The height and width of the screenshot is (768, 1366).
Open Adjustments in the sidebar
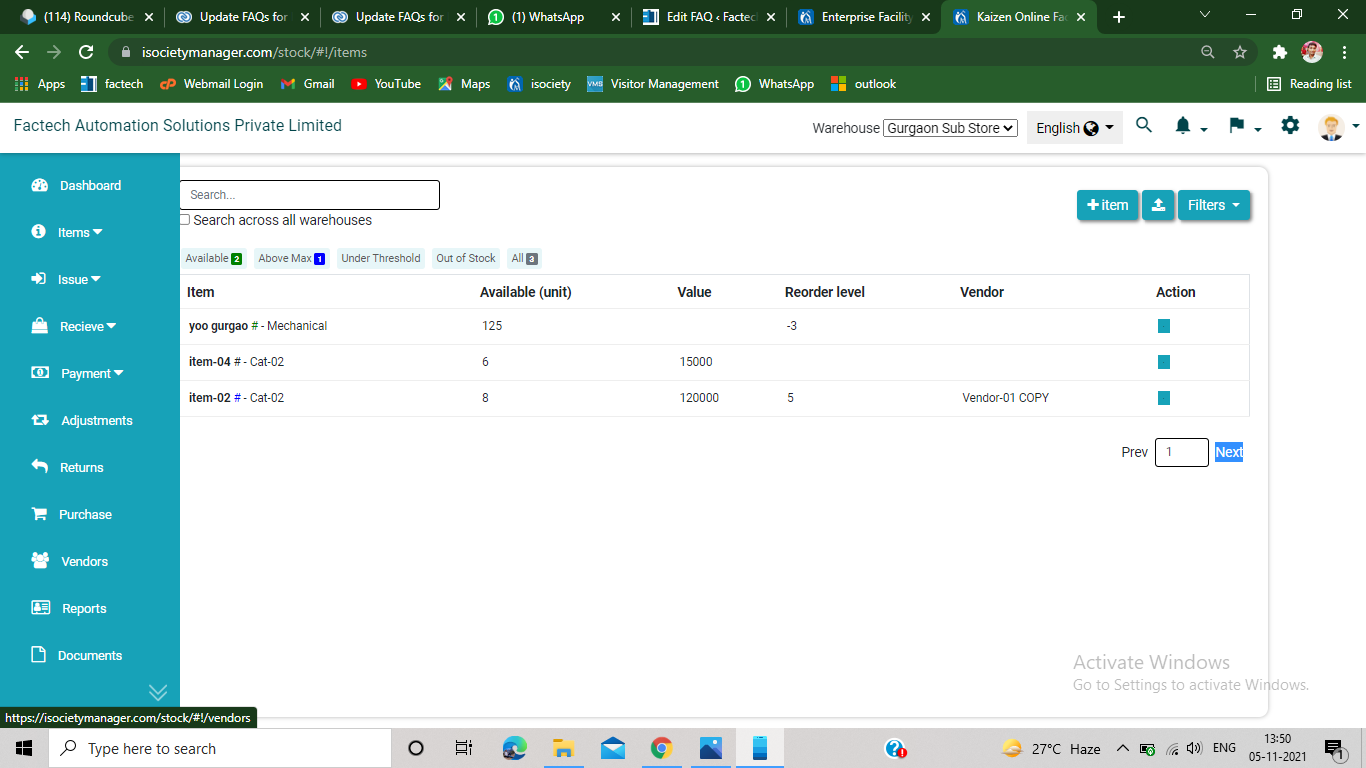pos(82,420)
